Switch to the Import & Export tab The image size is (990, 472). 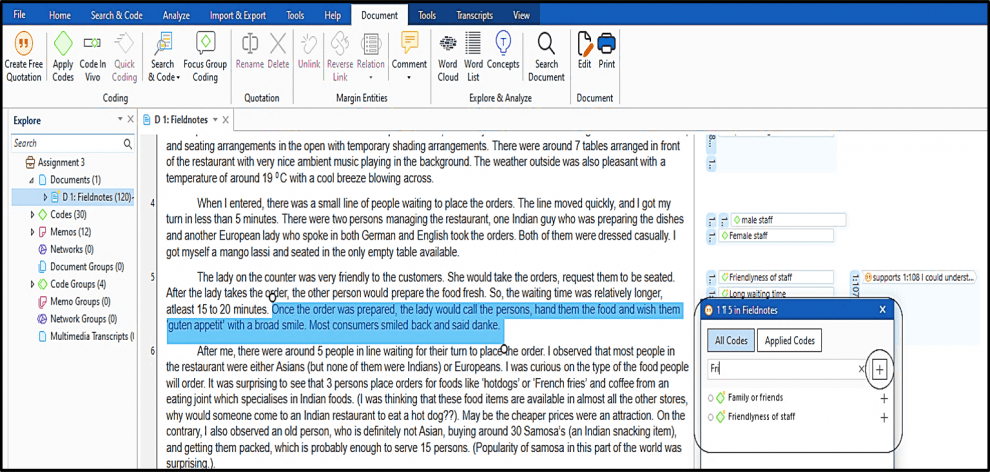(237, 16)
